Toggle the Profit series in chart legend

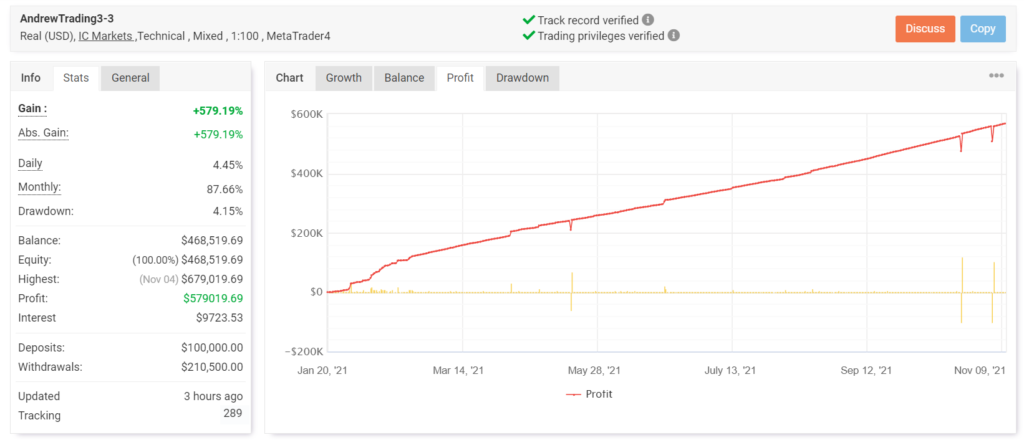click(x=590, y=394)
